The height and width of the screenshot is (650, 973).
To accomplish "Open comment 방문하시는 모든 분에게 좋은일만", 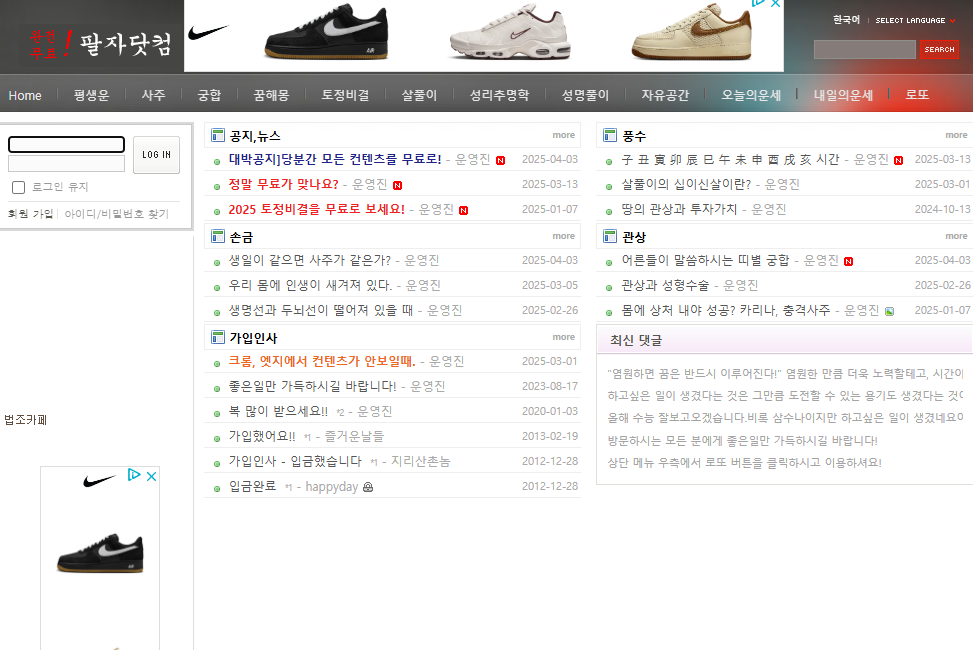I will [743, 441].
